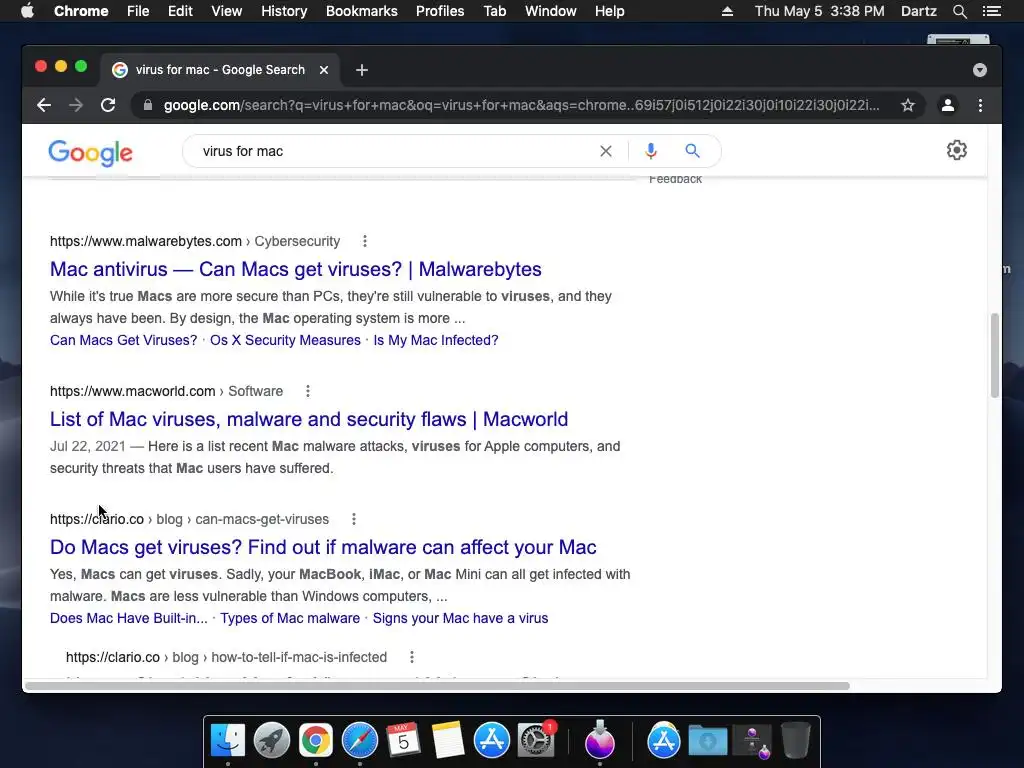
Task: Follow 'Signs your Mac have a virus' sitelink
Action: pos(460,618)
